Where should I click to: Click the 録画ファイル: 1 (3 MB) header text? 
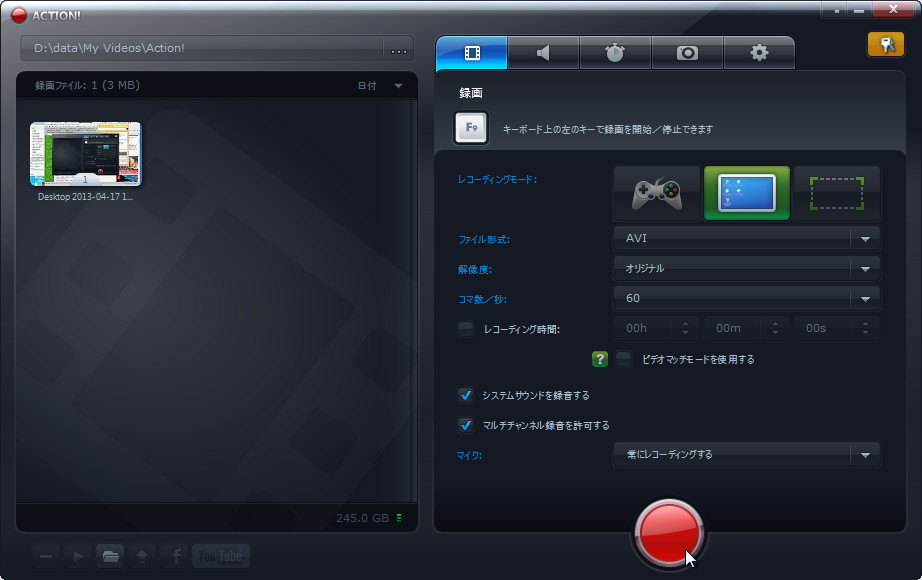(87, 85)
